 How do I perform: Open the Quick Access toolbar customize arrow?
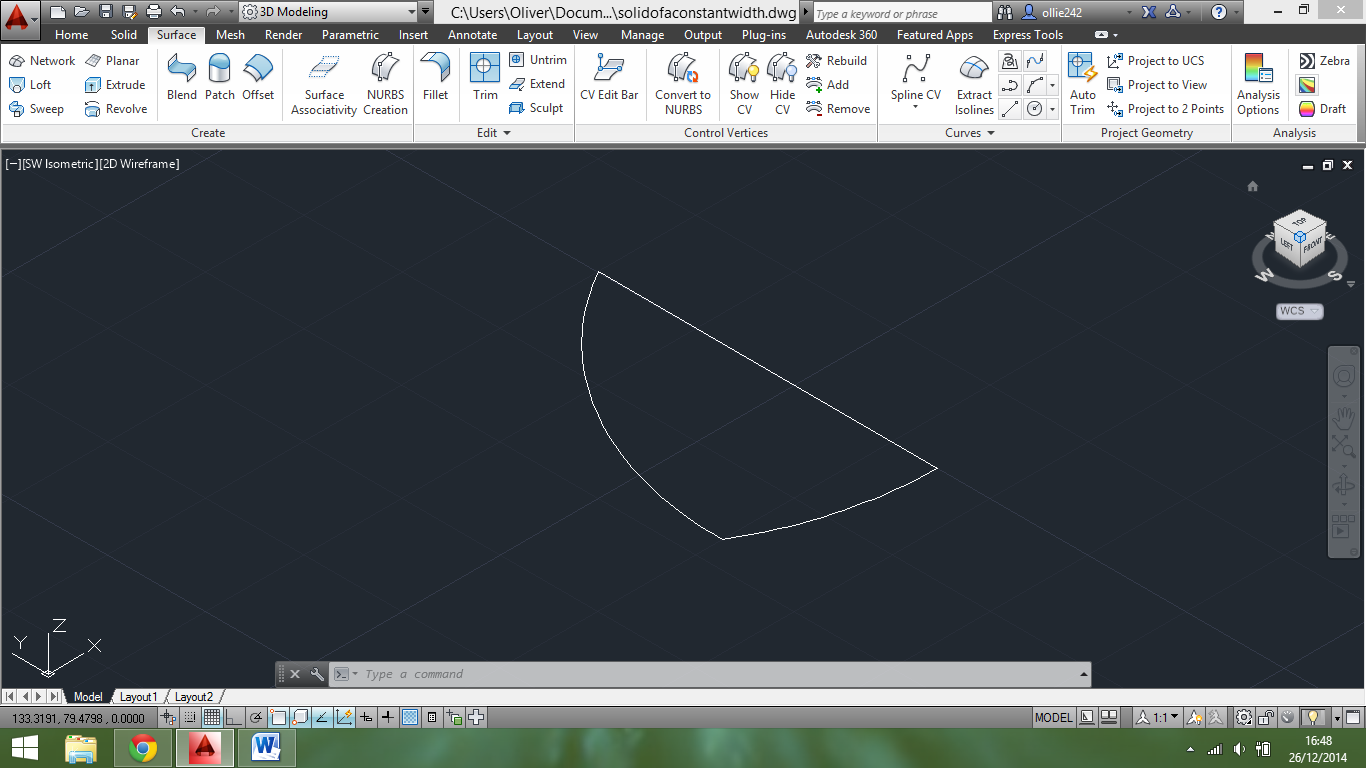point(427,12)
